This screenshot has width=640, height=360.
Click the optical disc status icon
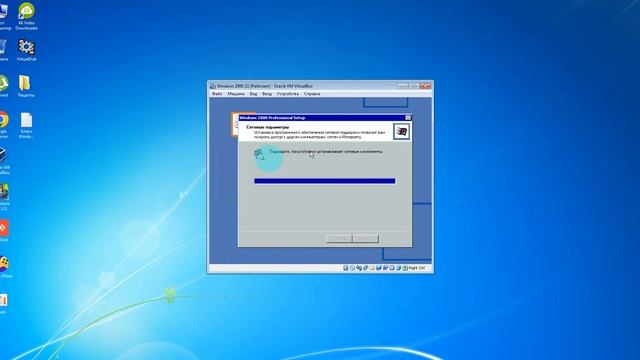pos(352,268)
